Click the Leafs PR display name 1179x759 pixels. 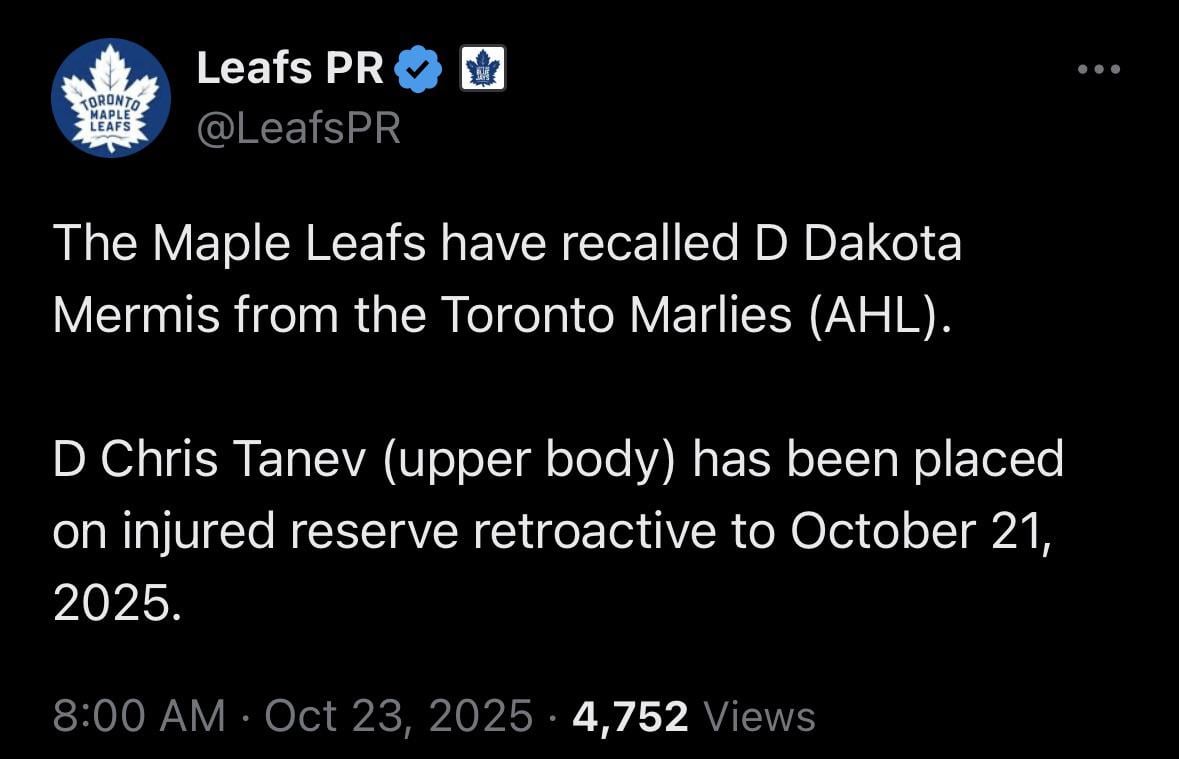290,67
